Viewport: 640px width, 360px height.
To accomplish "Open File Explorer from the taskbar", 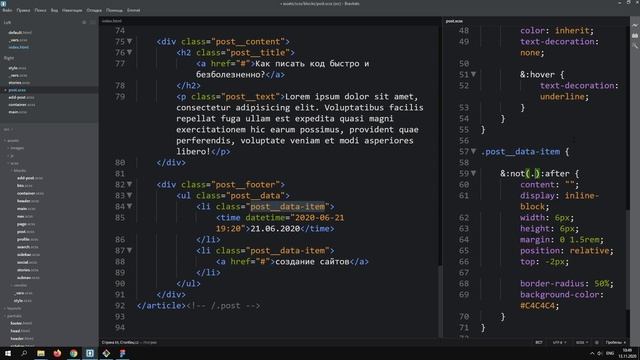I will click(x=41, y=353).
